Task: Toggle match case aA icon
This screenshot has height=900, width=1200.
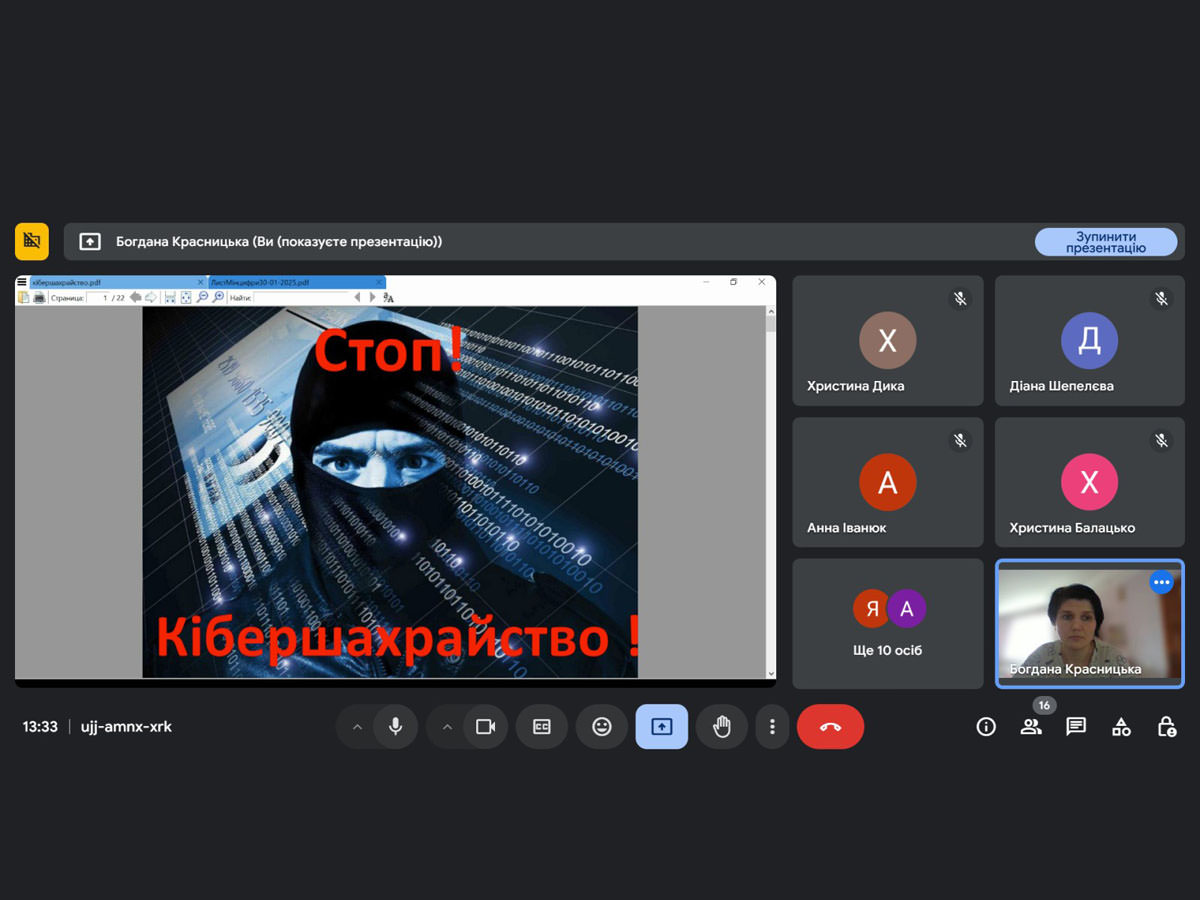Action: [x=388, y=297]
